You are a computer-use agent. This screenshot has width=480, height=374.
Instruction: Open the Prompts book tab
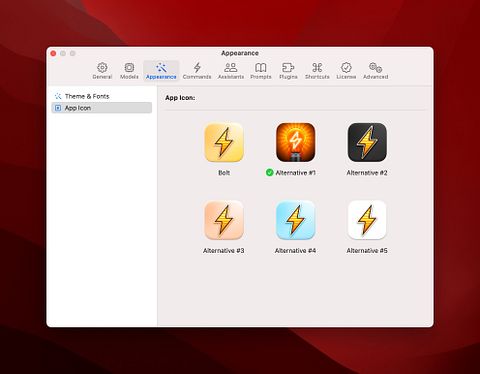point(261,71)
